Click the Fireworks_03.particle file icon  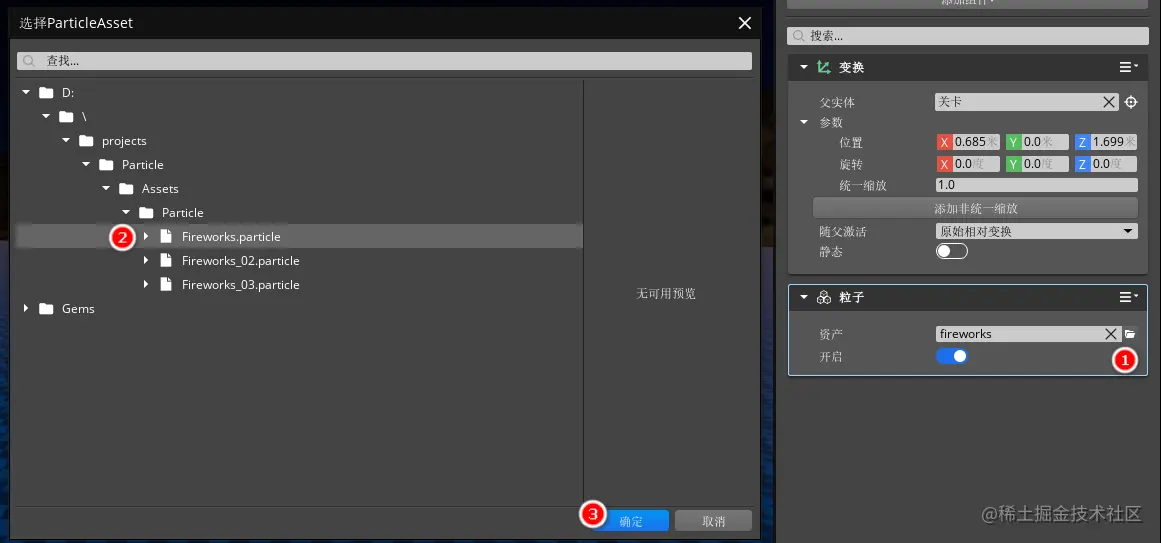(x=167, y=284)
